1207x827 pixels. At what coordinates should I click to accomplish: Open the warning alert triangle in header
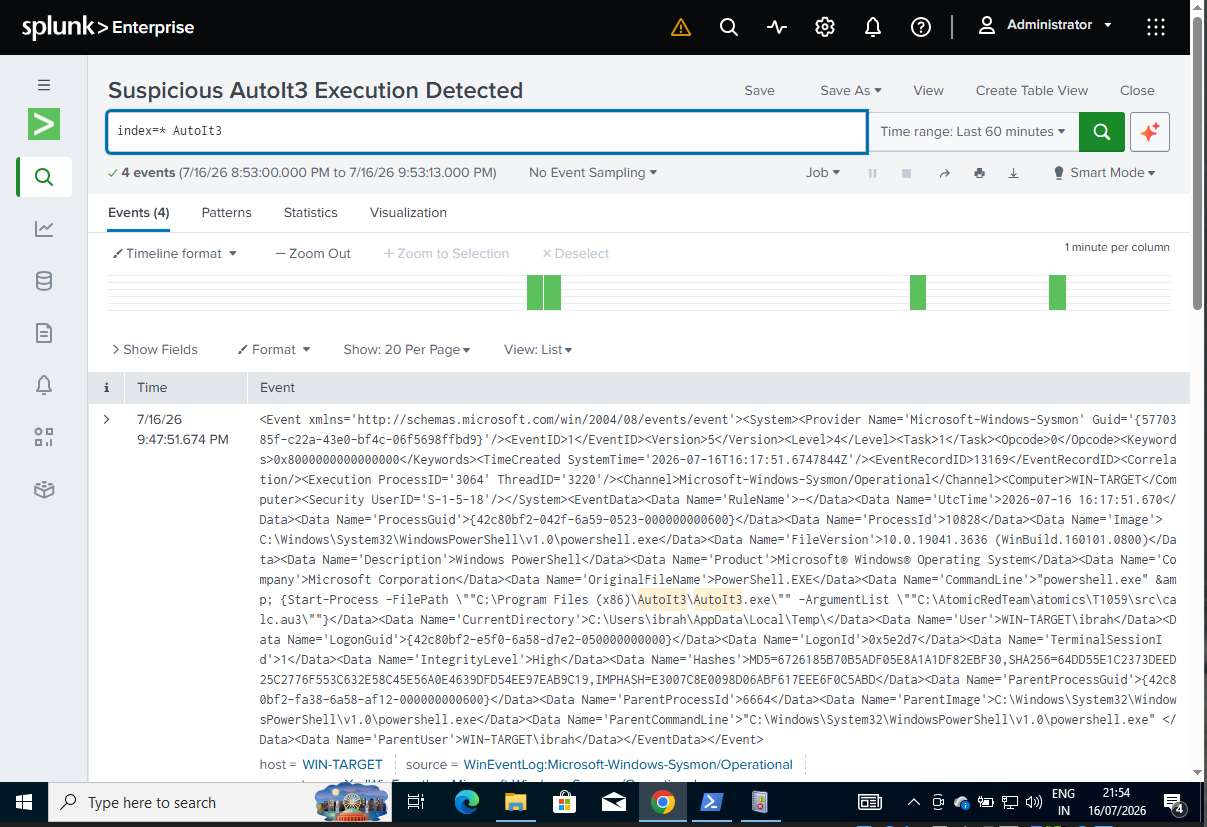(x=680, y=27)
